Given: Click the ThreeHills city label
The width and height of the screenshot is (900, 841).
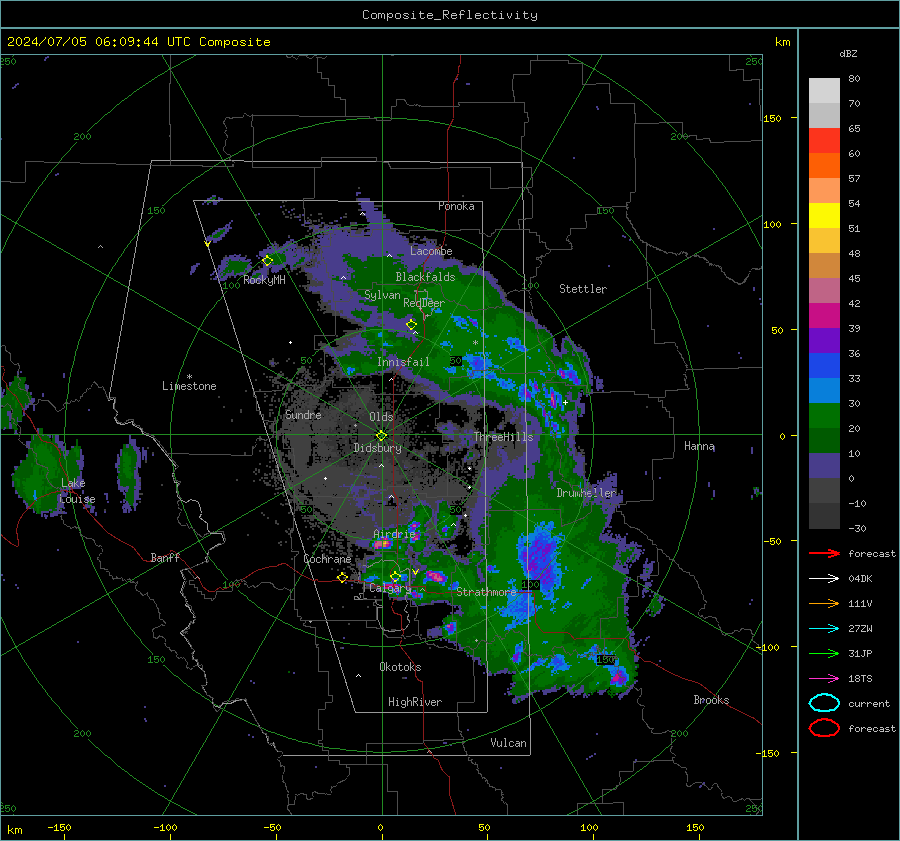Looking at the screenshot, I should click(503, 437).
